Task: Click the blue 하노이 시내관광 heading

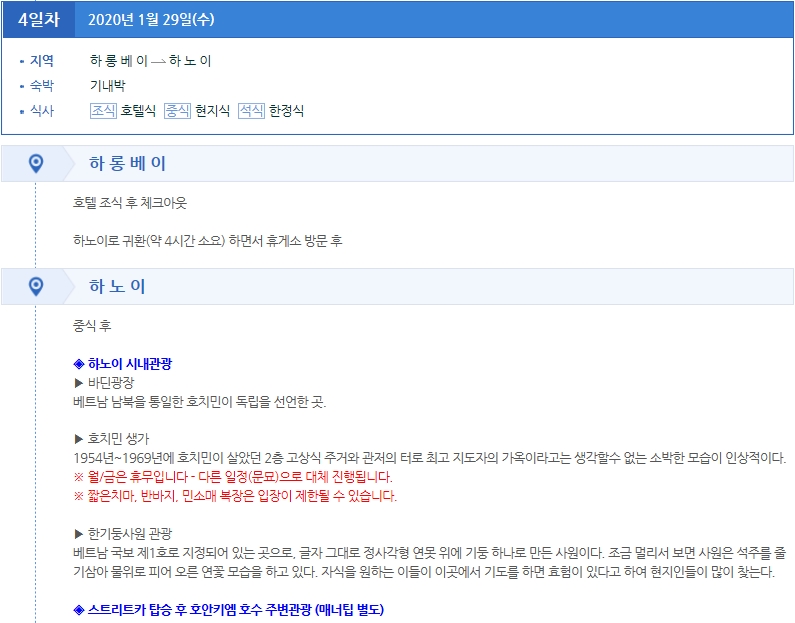Action: pyautogui.click(x=129, y=364)
